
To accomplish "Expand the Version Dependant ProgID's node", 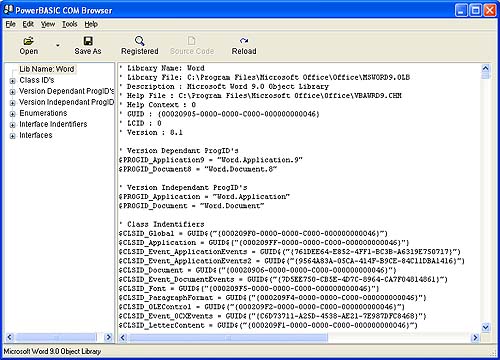I will click(x=12, y=92).
